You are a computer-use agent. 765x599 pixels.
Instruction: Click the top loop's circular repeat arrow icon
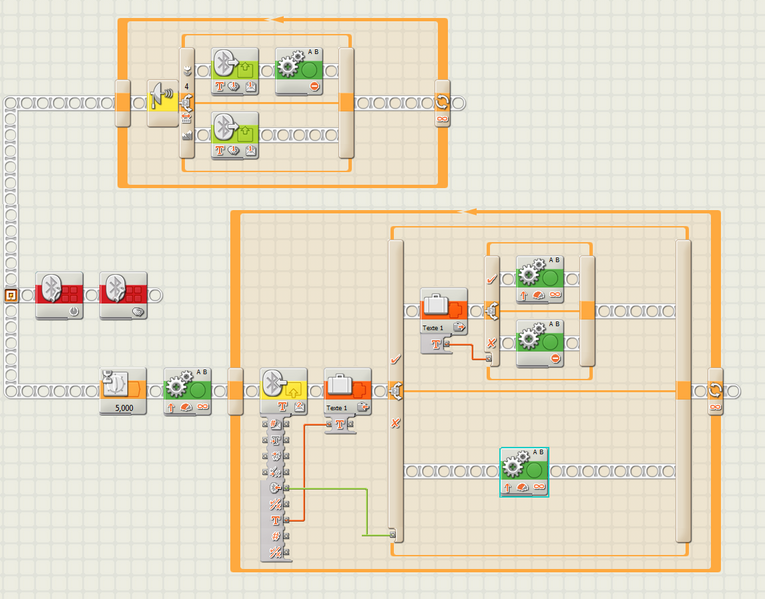(x=442, y=103)
